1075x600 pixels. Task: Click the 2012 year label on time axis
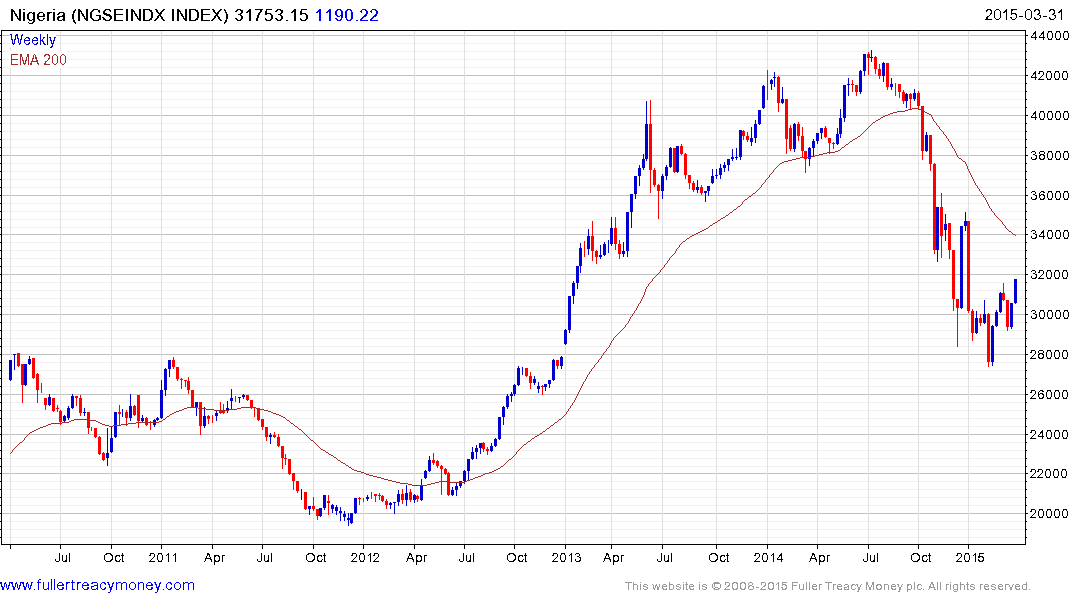tap(365, 557)
